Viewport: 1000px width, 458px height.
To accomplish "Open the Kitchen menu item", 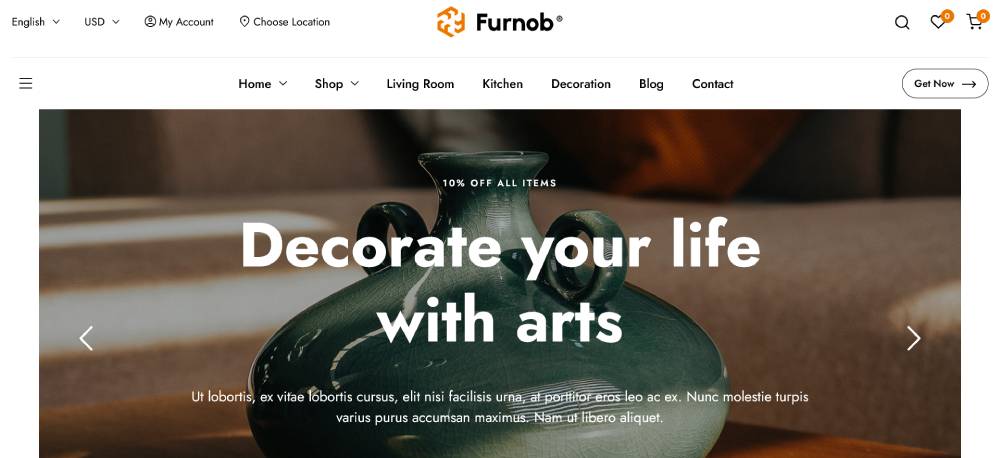I will (503, 84).
